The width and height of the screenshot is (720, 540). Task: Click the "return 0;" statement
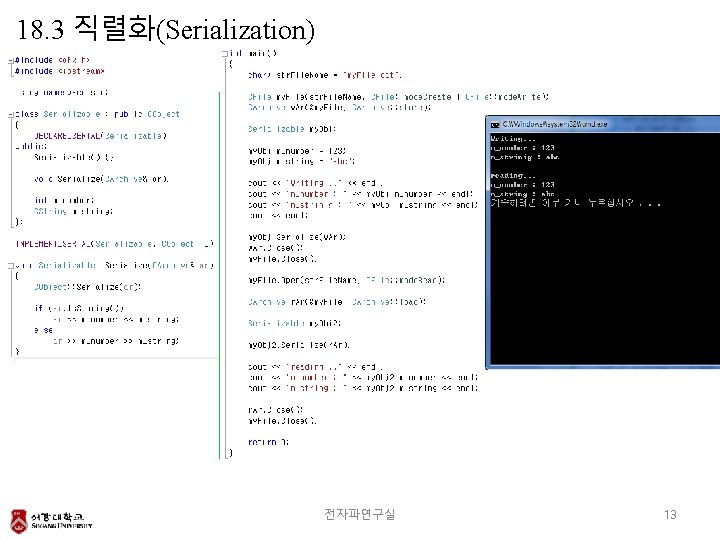pos(268,442)
